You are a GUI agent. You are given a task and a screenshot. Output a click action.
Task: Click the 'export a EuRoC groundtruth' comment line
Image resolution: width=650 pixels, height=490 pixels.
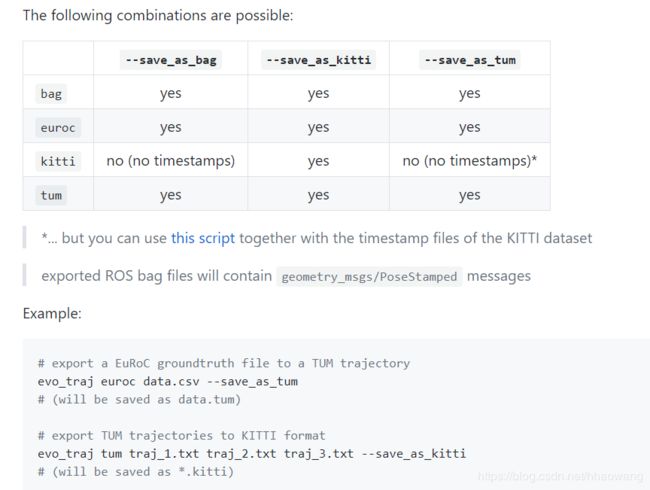coord(224,364)
